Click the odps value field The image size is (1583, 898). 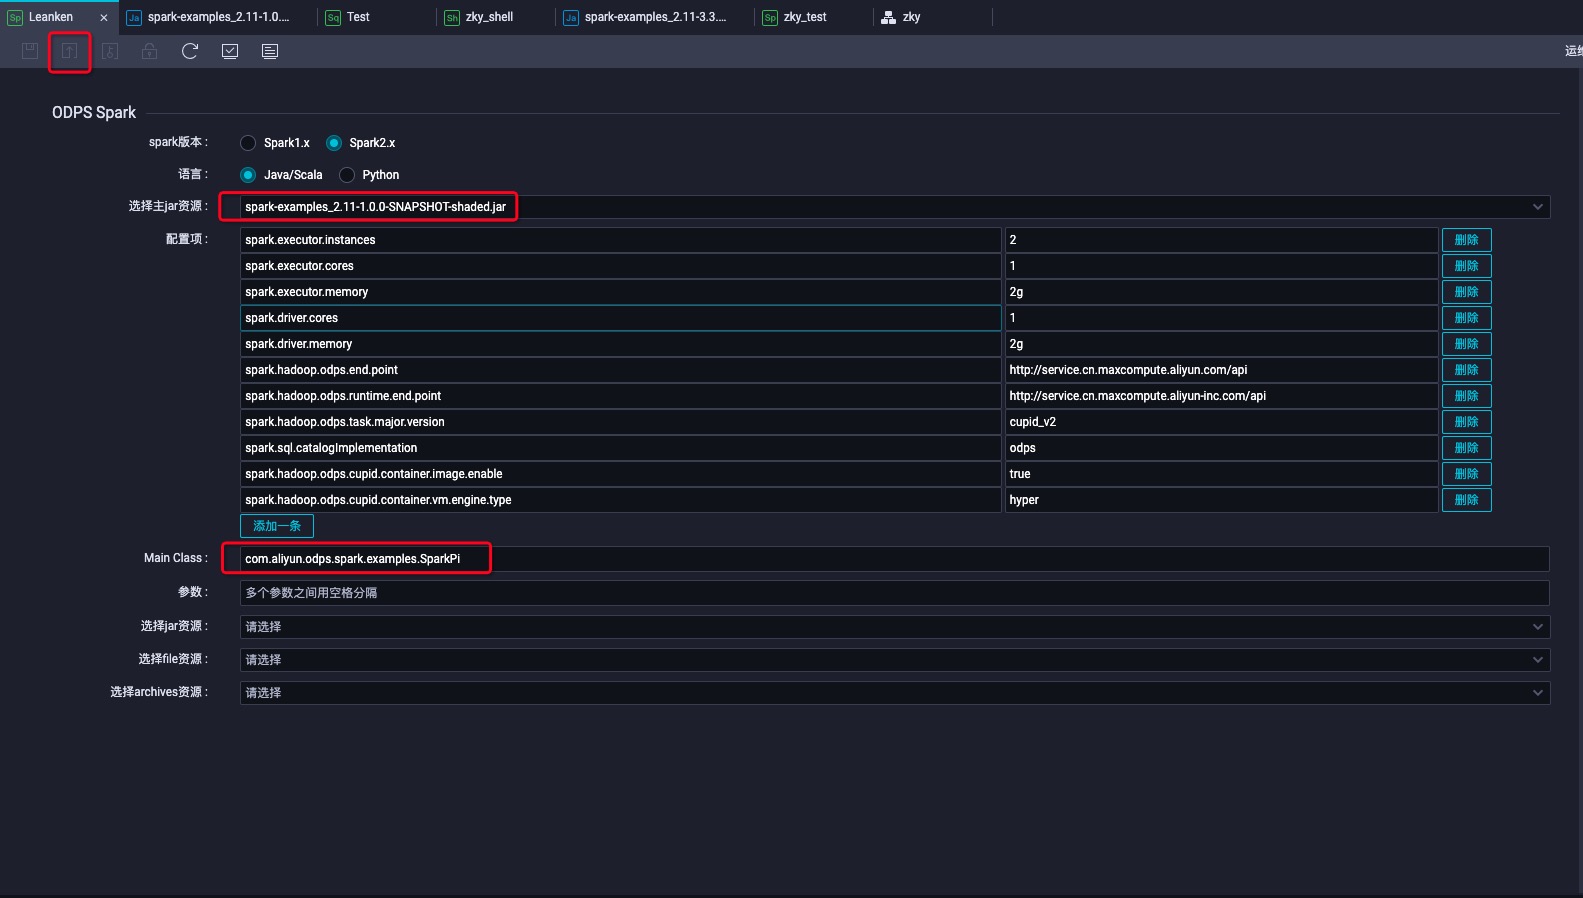[x=1221, y=448]
